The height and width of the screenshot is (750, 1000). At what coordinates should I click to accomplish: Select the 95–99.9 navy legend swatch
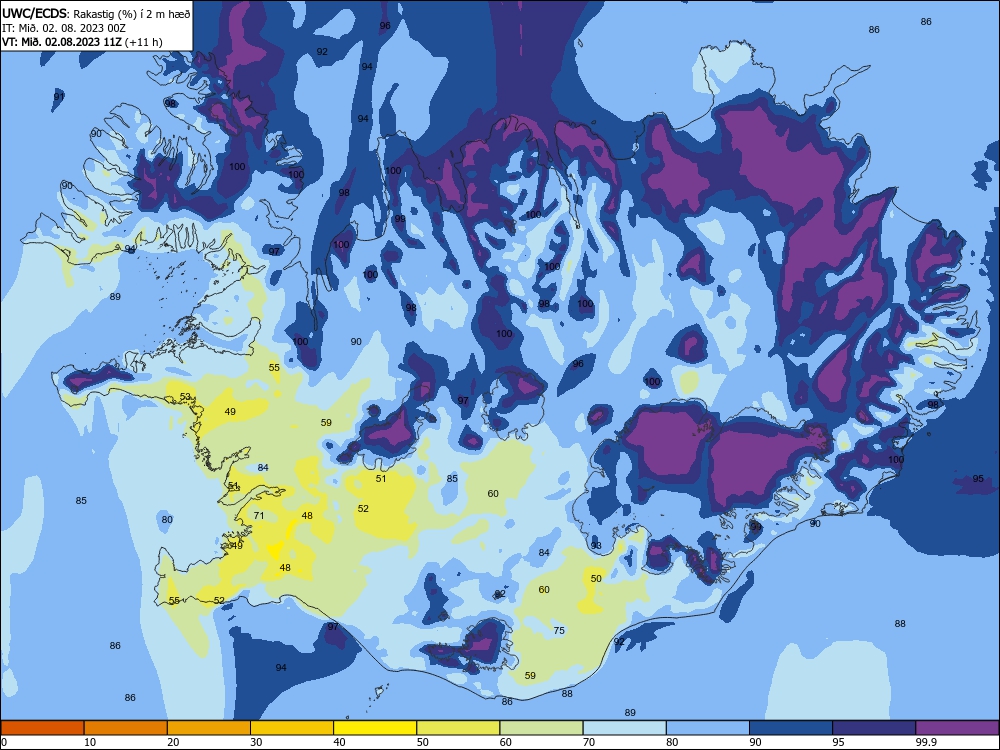874,728
